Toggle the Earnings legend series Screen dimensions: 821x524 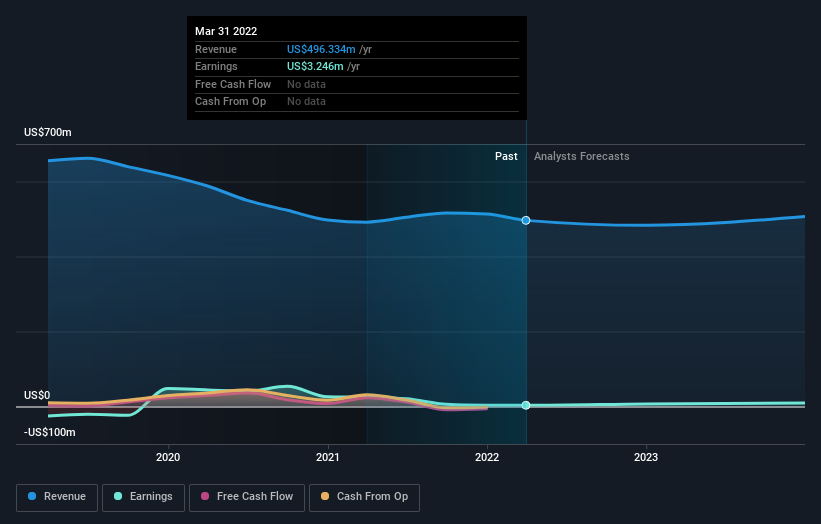[143, 497]
